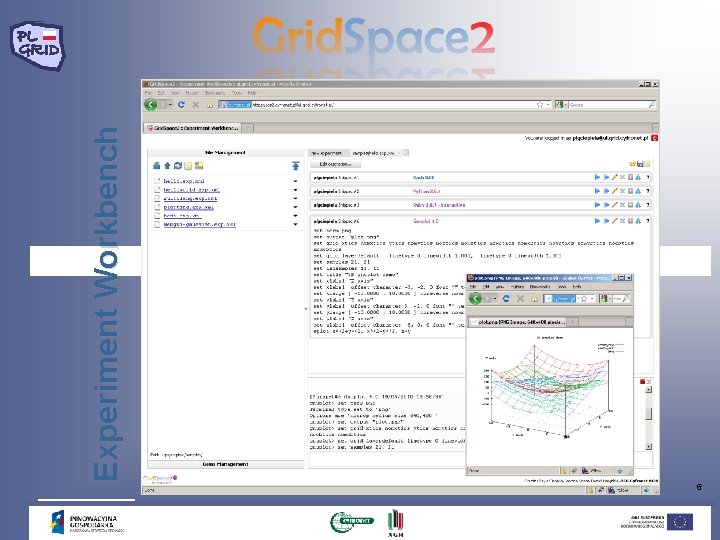Click the 3D gnuplot surface image in the popup window
The width and height of the screenshot is (720, 540).
549,386
